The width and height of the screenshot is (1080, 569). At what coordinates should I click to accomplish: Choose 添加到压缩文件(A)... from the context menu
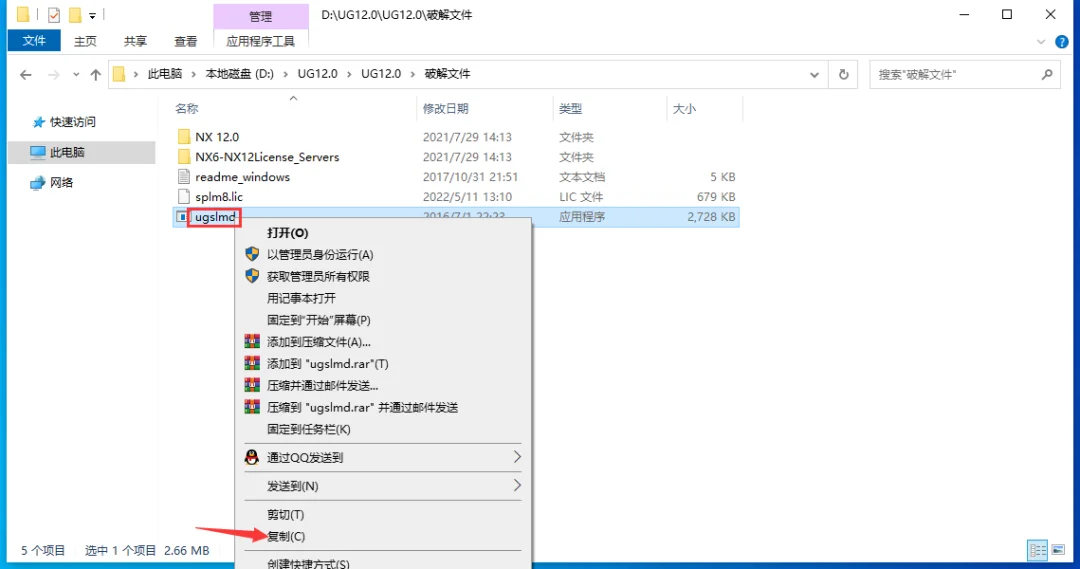318,342
